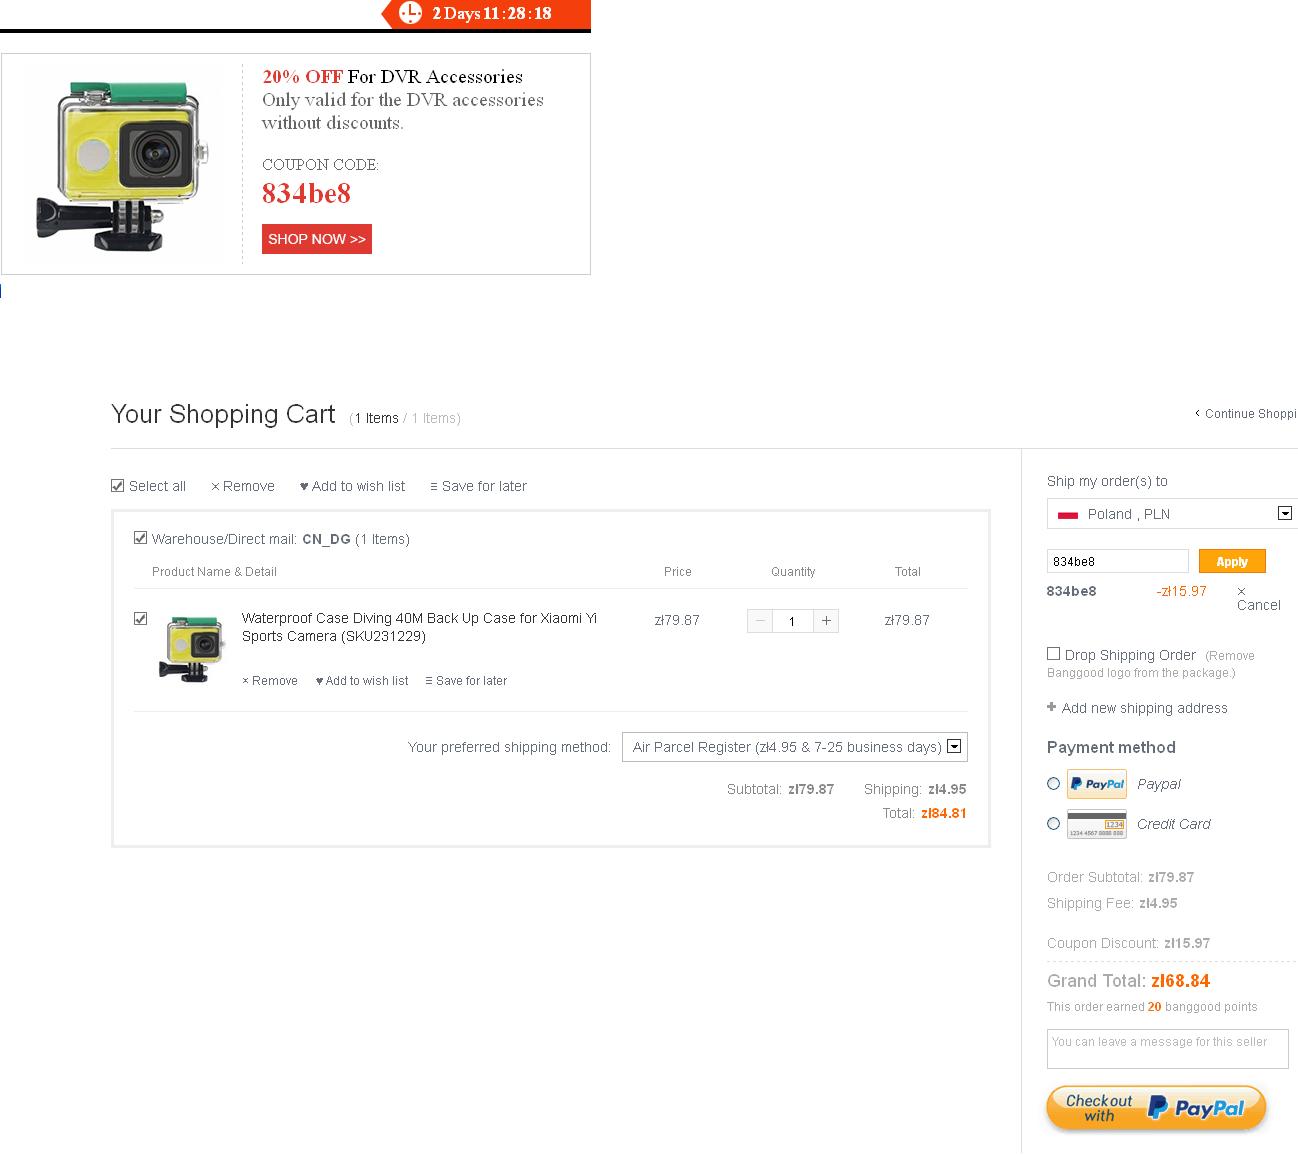The image size is (1298, 1155).
Task: Click the cart Total amount zł84.81
Action: tap(944, 813)
